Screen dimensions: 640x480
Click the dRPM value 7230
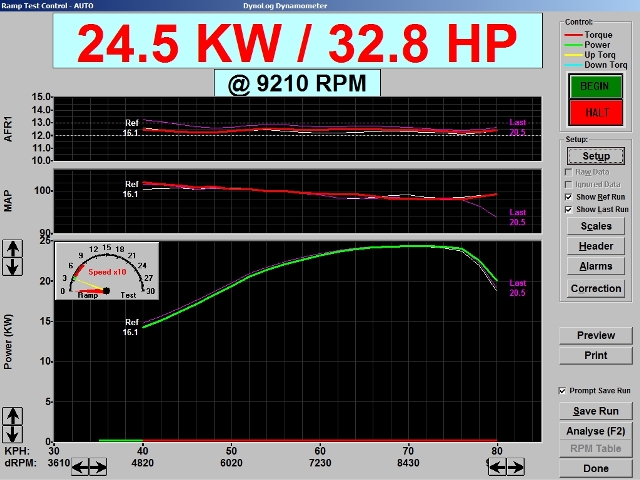pyautogui.click(x=320, y=463)
